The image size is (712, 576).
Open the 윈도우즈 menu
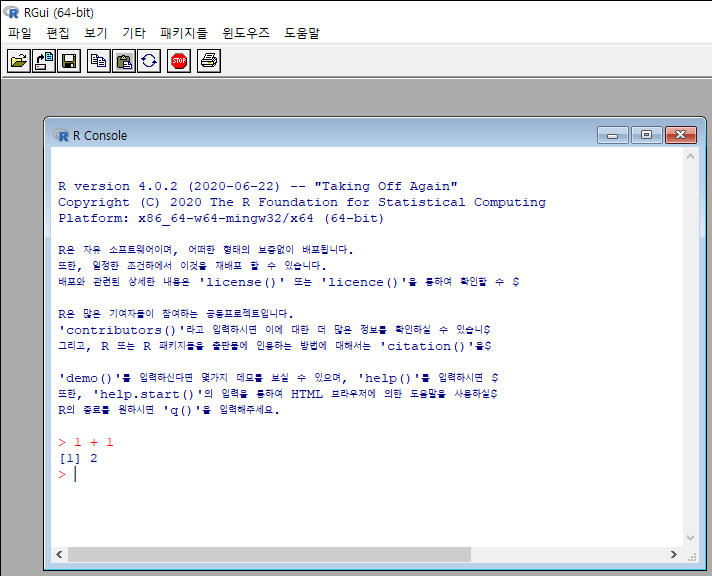pos(246,33)
